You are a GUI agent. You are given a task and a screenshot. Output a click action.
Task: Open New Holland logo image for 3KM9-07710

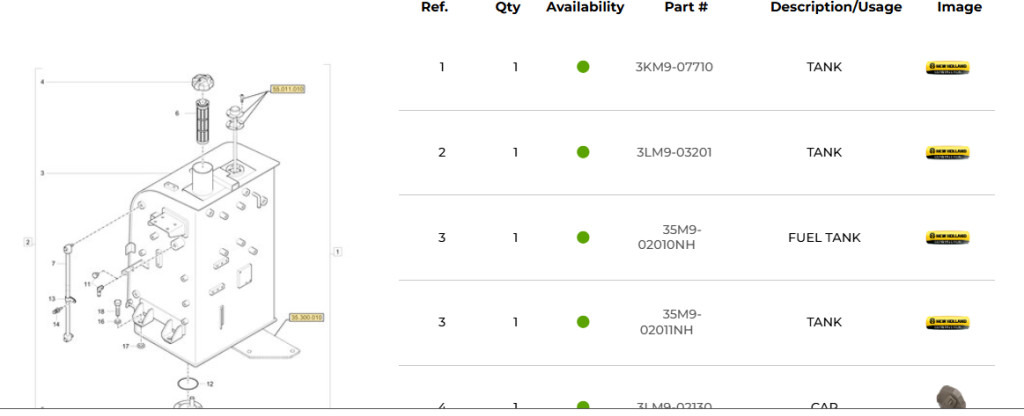click(x=946, y=68)
